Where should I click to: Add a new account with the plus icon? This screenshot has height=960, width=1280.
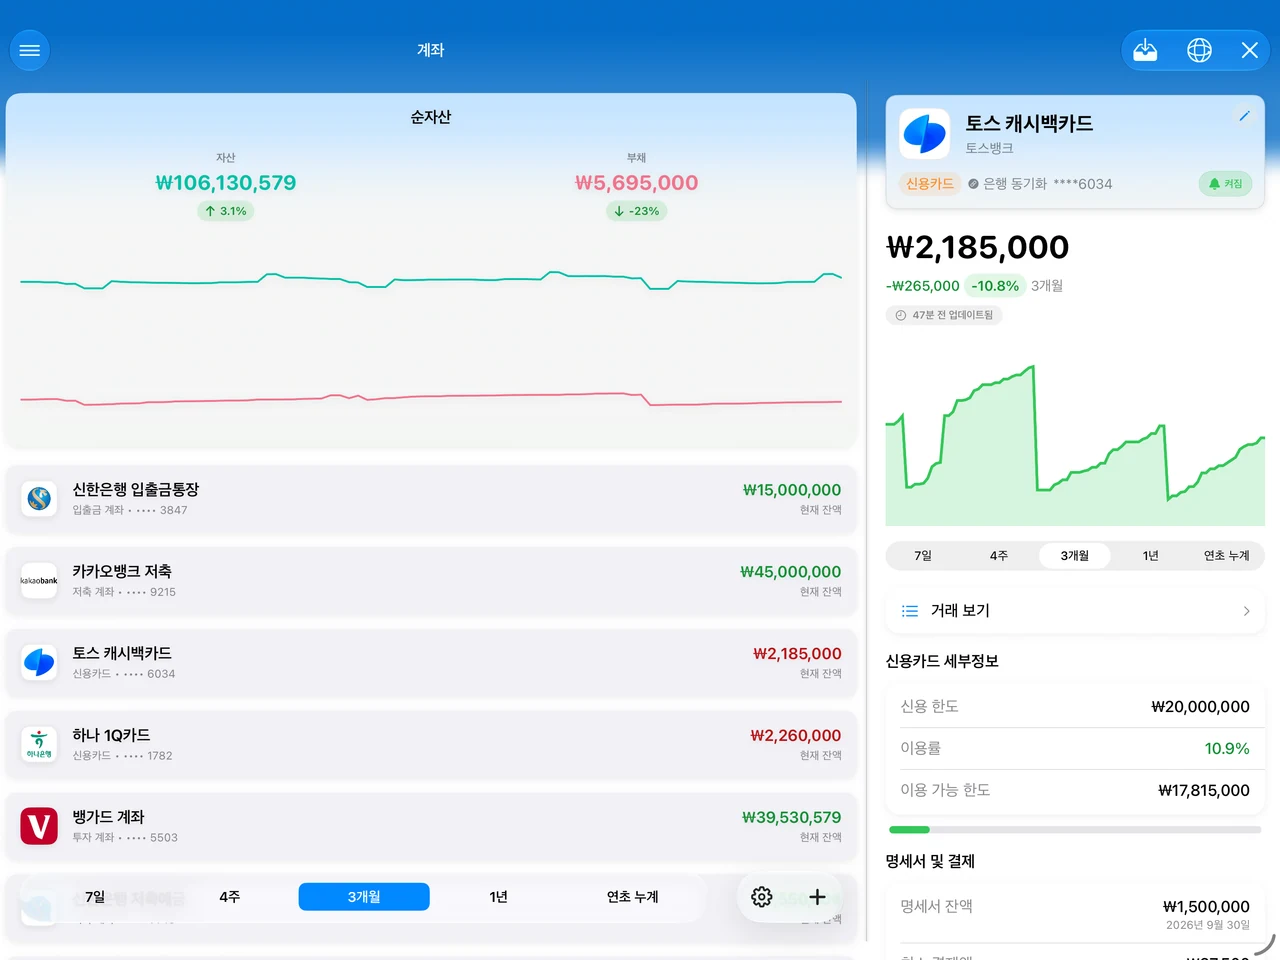(x=817, y=897)
